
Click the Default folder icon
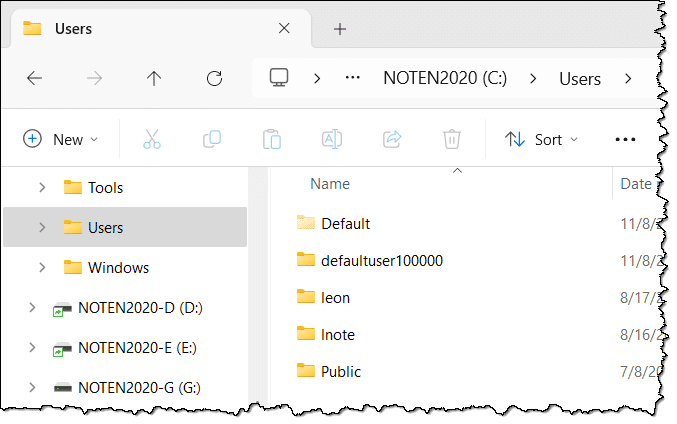pyautogui.click(x=306, y=223)
